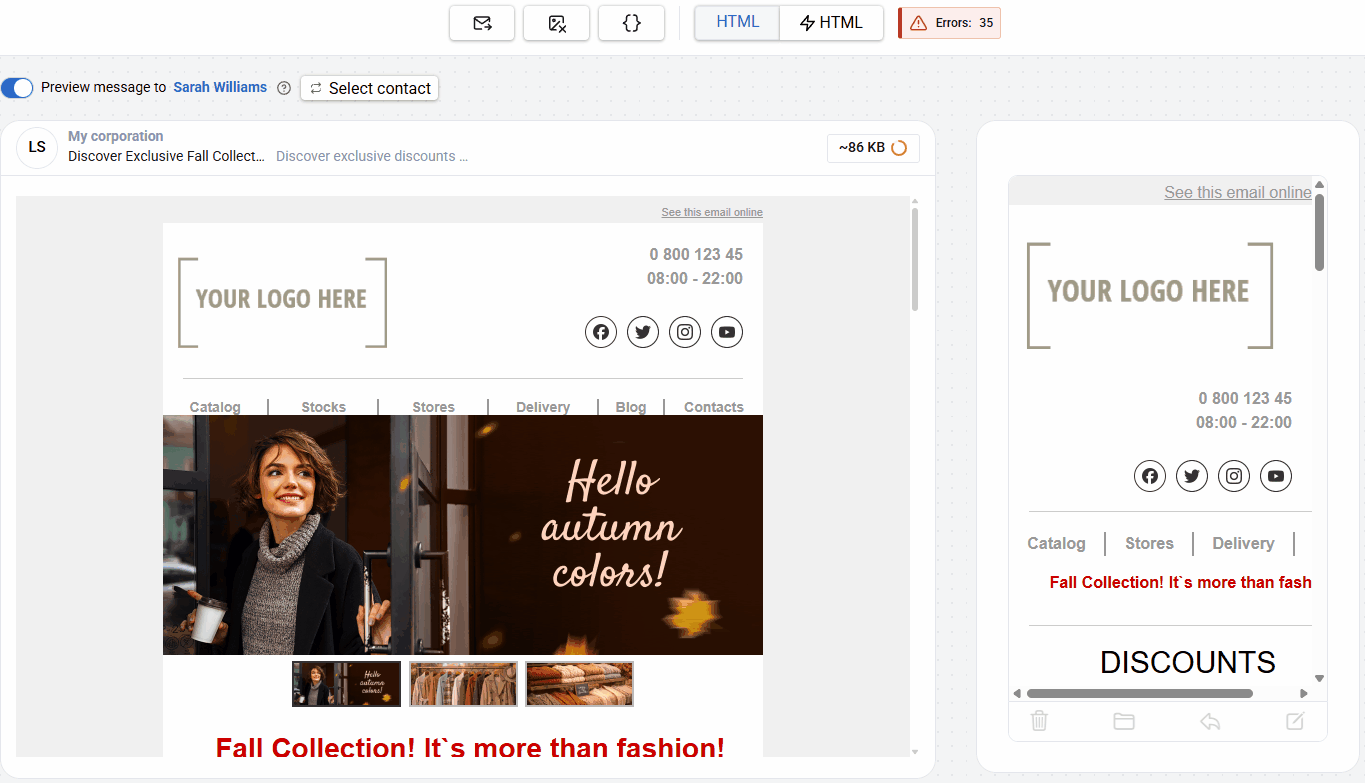1365x783 pixels.
Task: Click the 0 800 123 45 phone number in desktop preview
Action: [696, 254]
